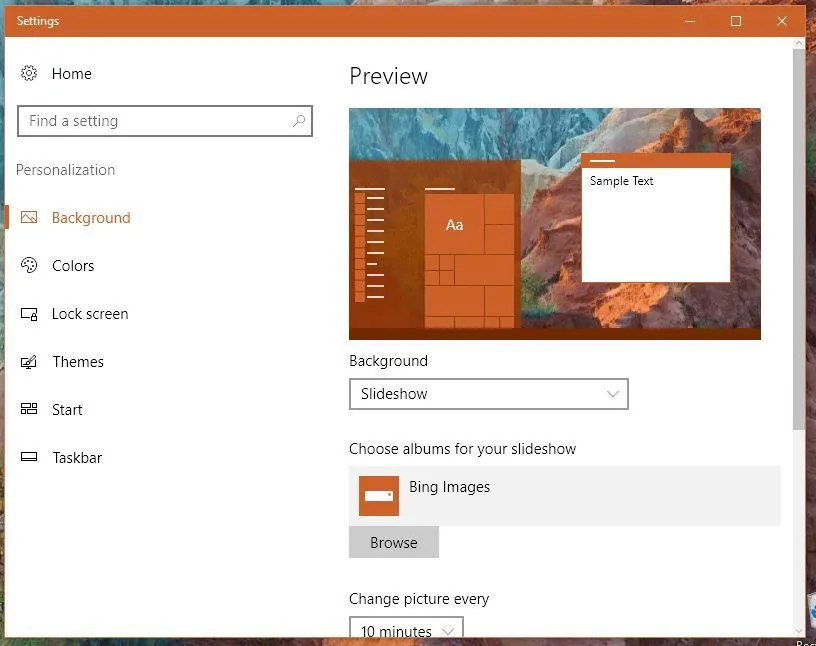Maximize the Settings window

coord(736,21)
